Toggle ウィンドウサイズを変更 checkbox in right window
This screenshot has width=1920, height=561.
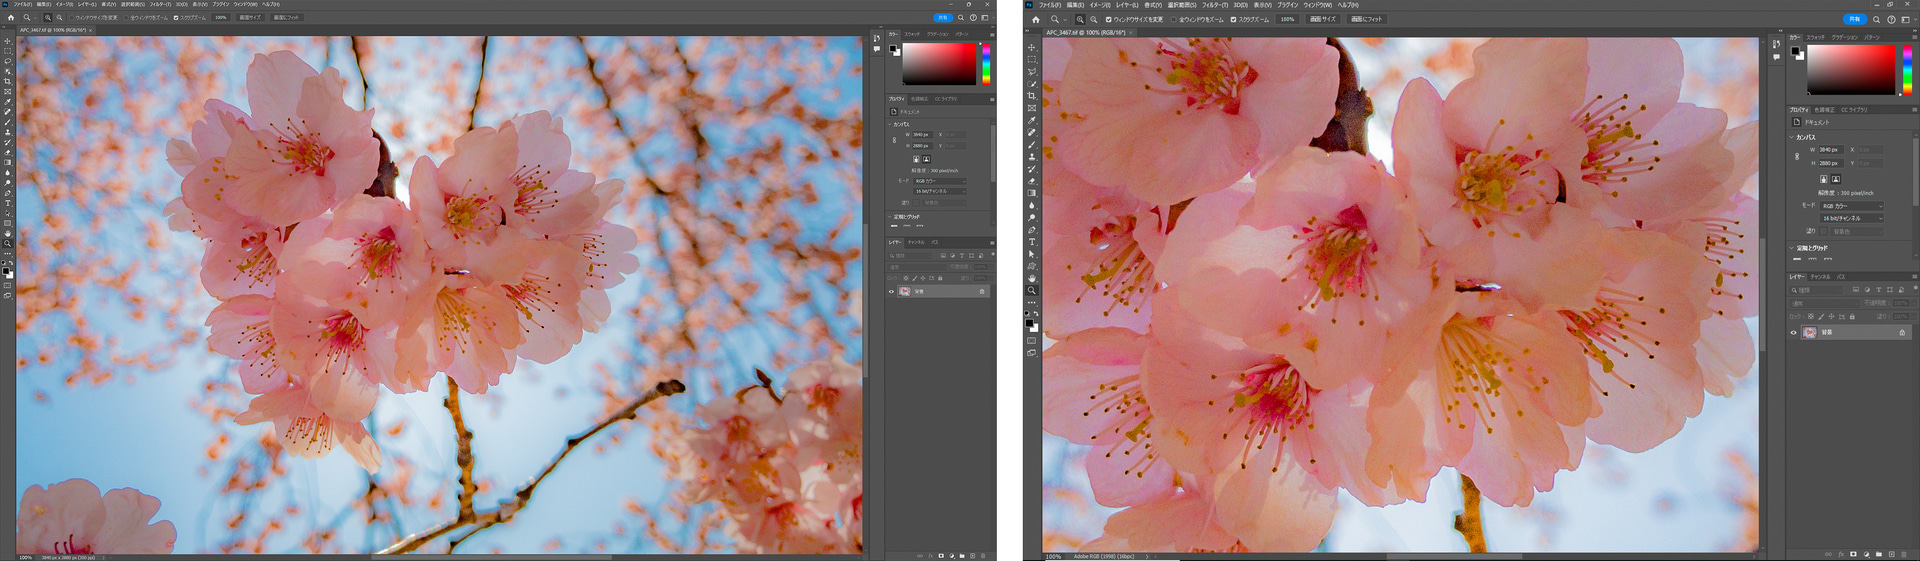pyautogui.click(x=1108, y=19)
